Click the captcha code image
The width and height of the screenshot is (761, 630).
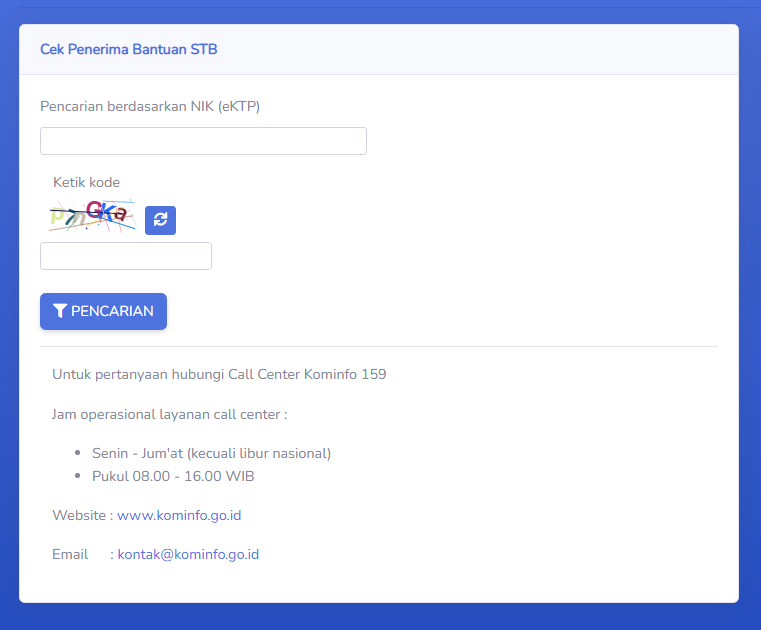click(91, 216)
